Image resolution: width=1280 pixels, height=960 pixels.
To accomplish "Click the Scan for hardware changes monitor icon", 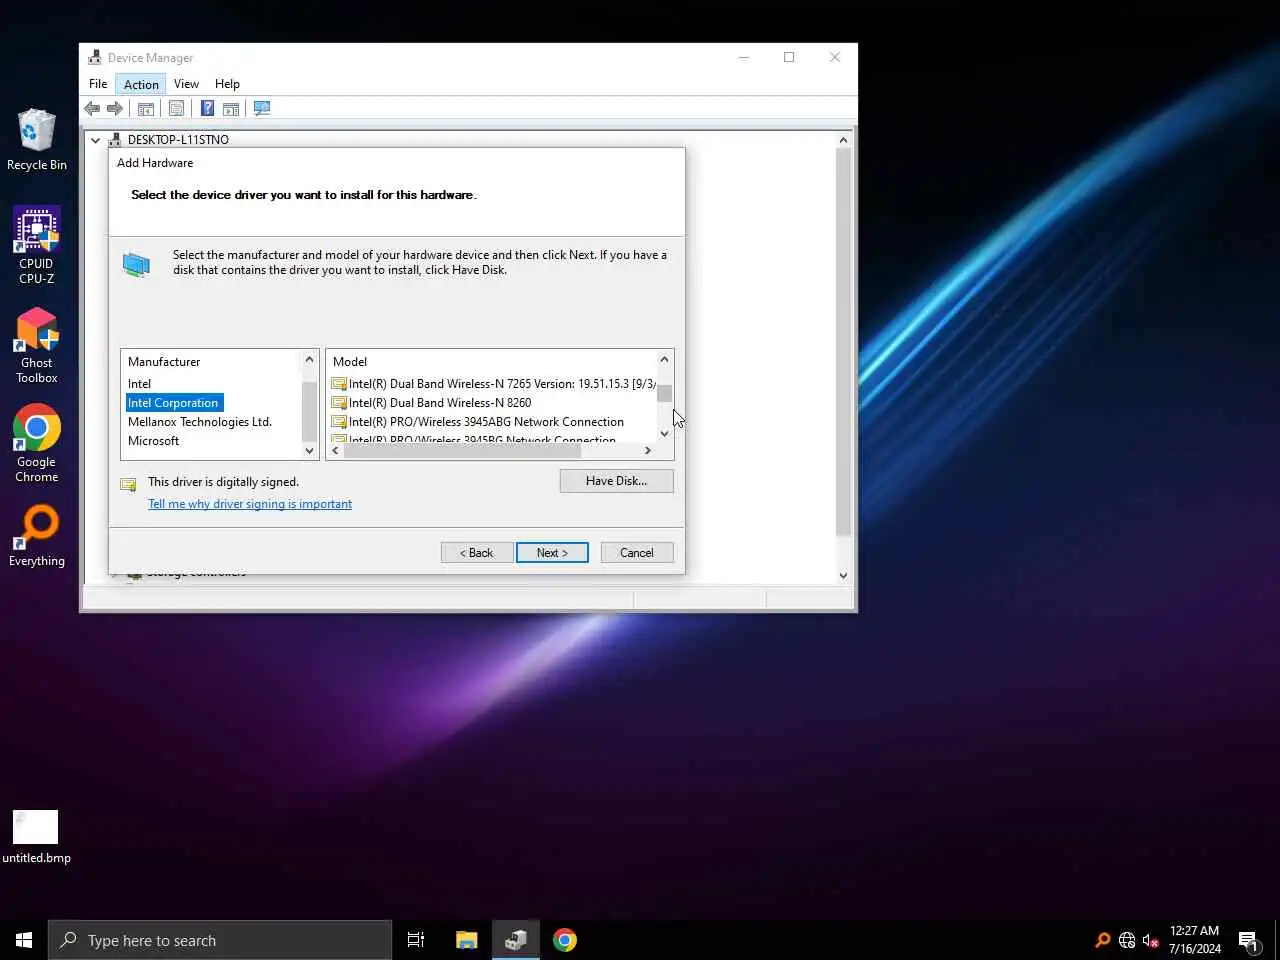I will [x=262, y=108].
